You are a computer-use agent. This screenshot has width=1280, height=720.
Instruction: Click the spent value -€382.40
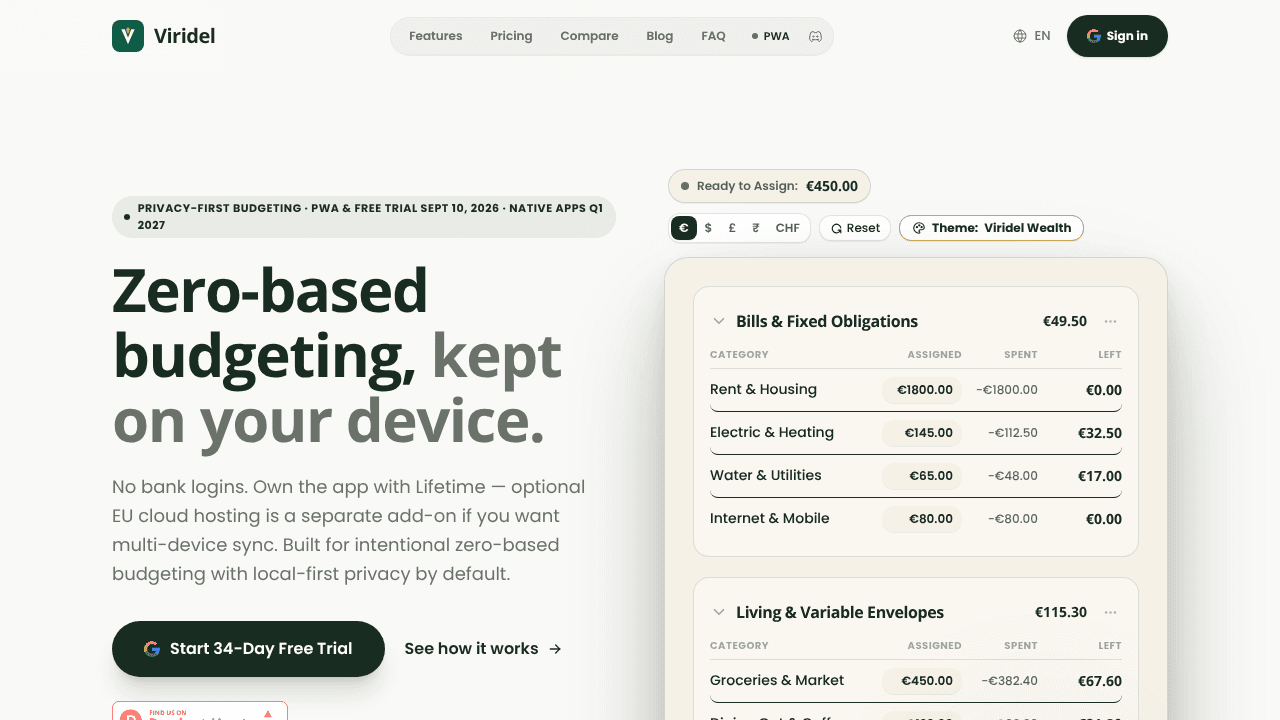1009,681
